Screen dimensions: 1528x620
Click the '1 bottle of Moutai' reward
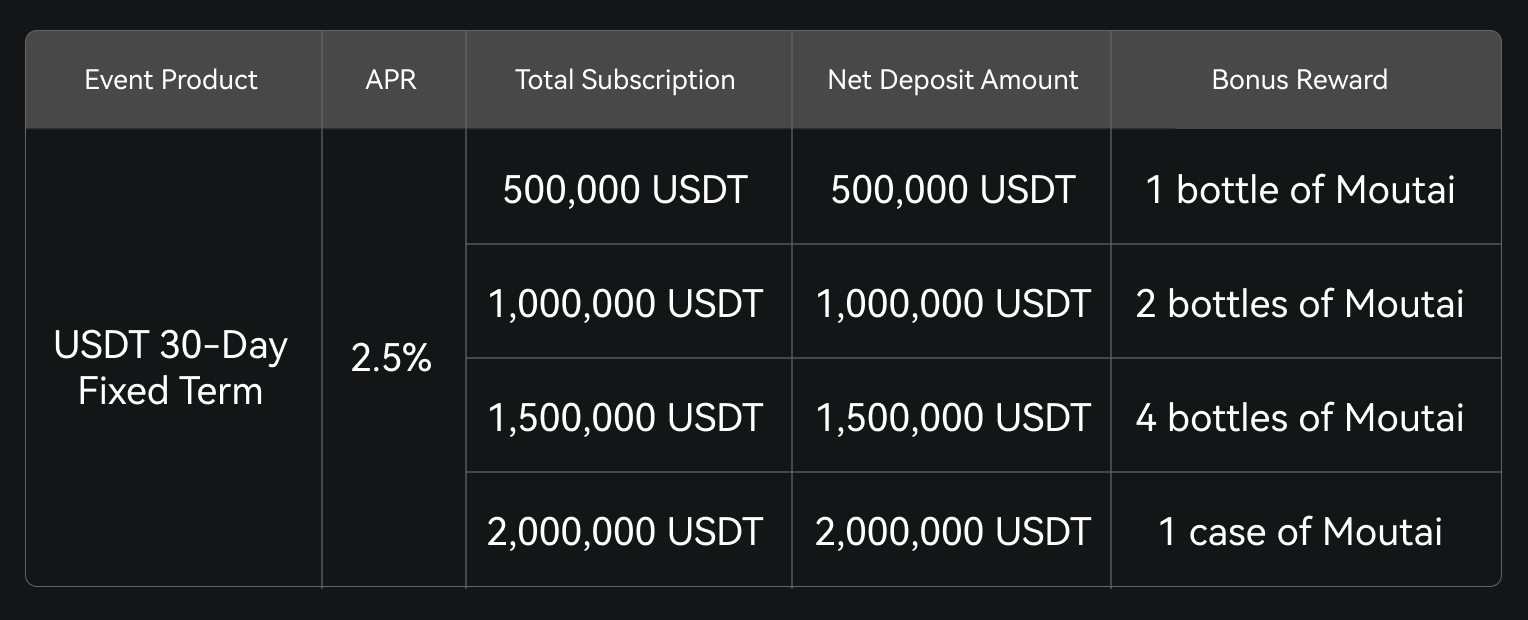click(1299, 189)
